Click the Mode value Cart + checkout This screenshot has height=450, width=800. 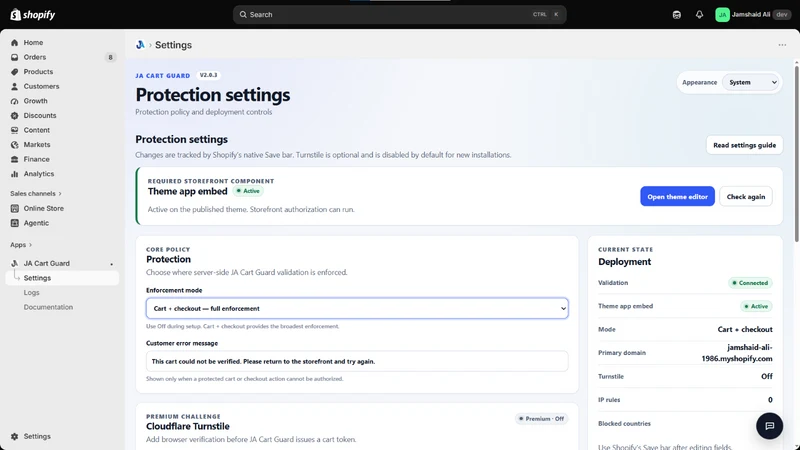click(x=744, y=330)
